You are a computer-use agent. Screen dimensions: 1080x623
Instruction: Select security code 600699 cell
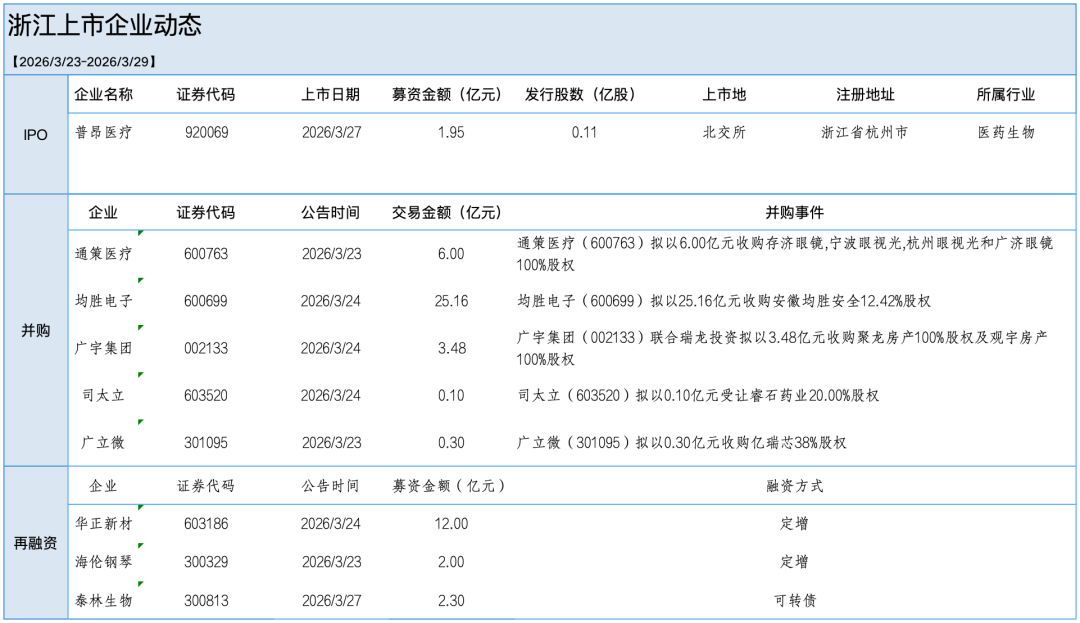point(206,301)
